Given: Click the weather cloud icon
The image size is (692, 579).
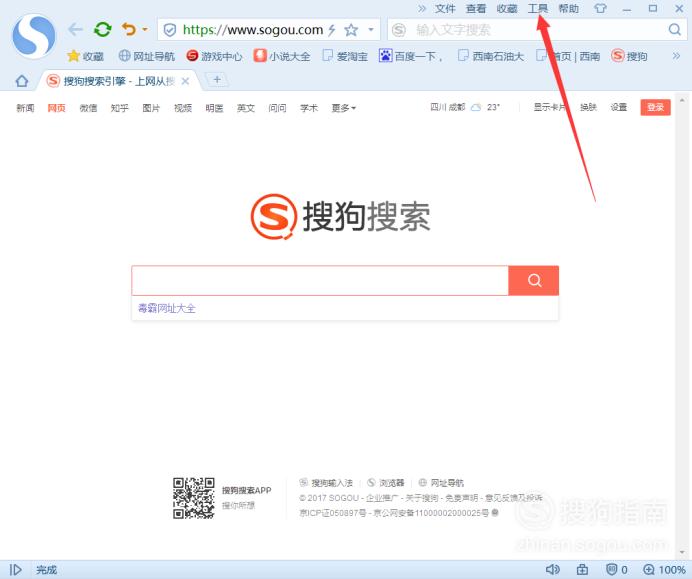Looking at the screenshot, I should point(476,107).
